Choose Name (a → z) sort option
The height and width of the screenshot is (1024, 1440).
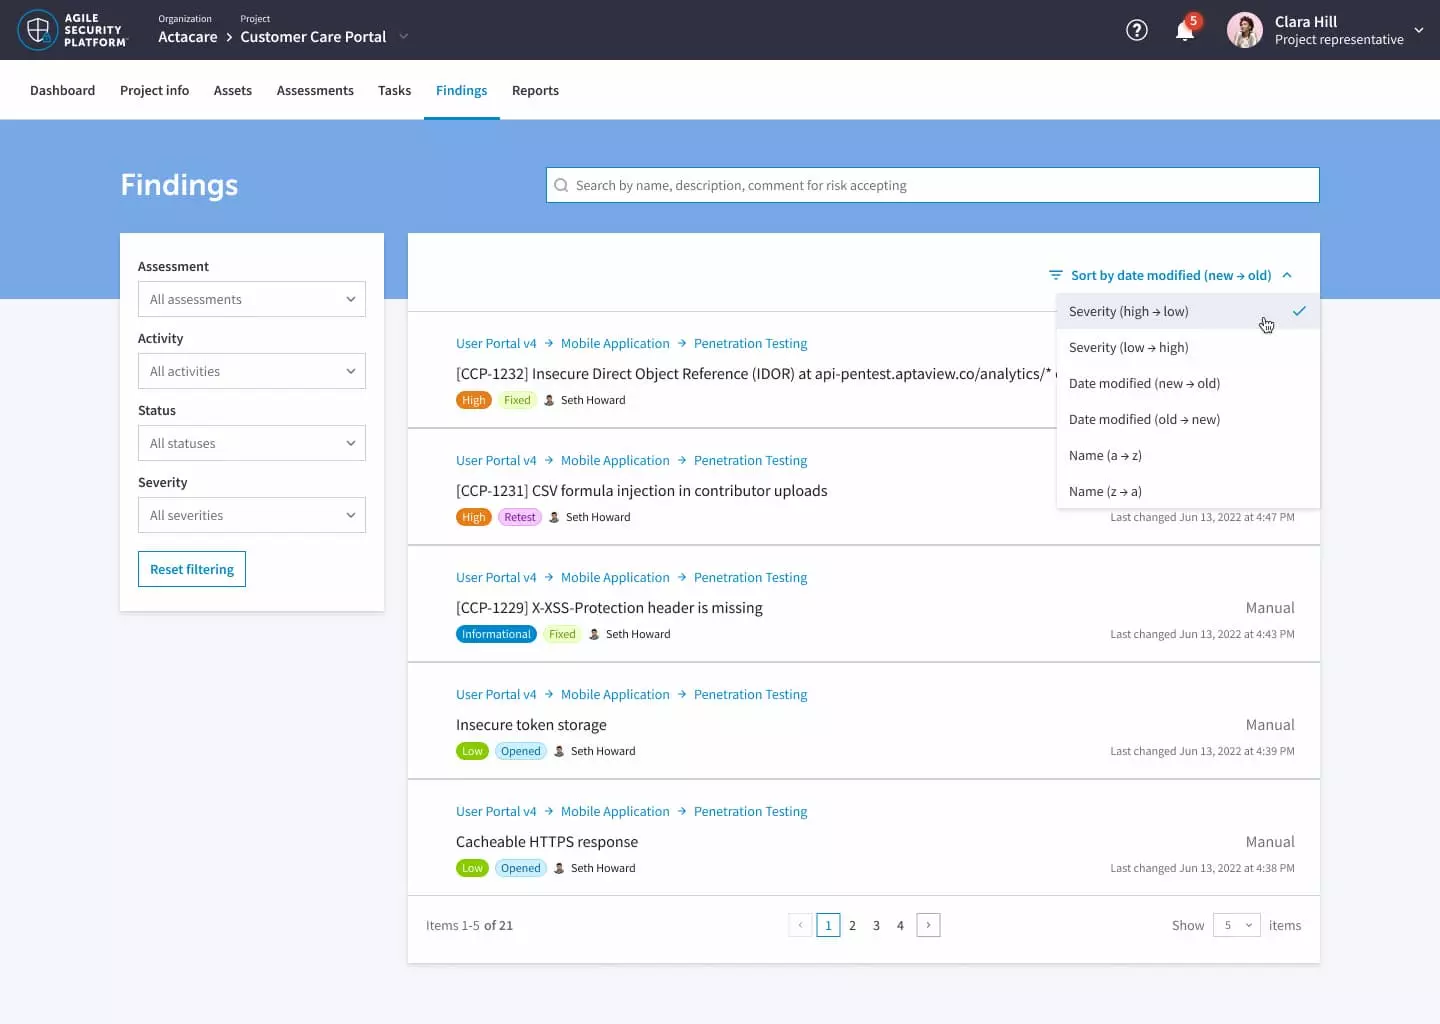coord(1188,455)
